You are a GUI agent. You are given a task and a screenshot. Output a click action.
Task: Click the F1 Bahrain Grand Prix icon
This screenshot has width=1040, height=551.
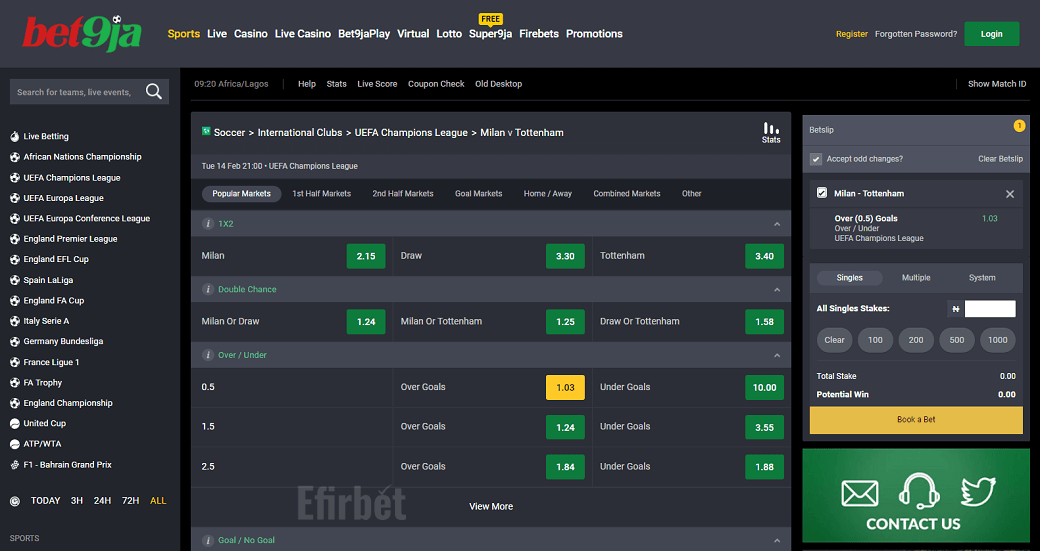pyautogui.click(x=15, y=465)
